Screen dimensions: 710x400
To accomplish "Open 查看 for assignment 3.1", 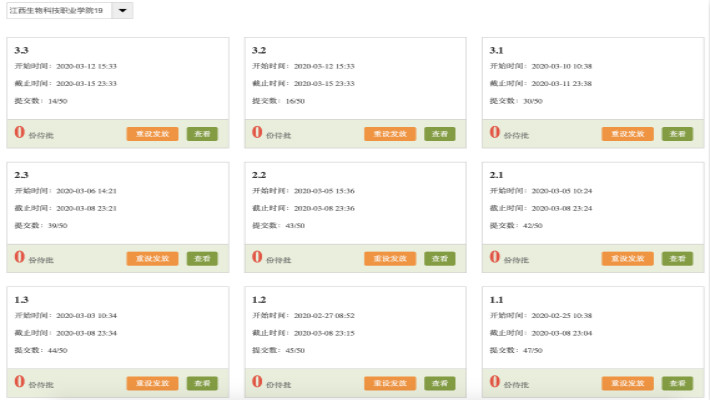I will click(x=677, y=134).
